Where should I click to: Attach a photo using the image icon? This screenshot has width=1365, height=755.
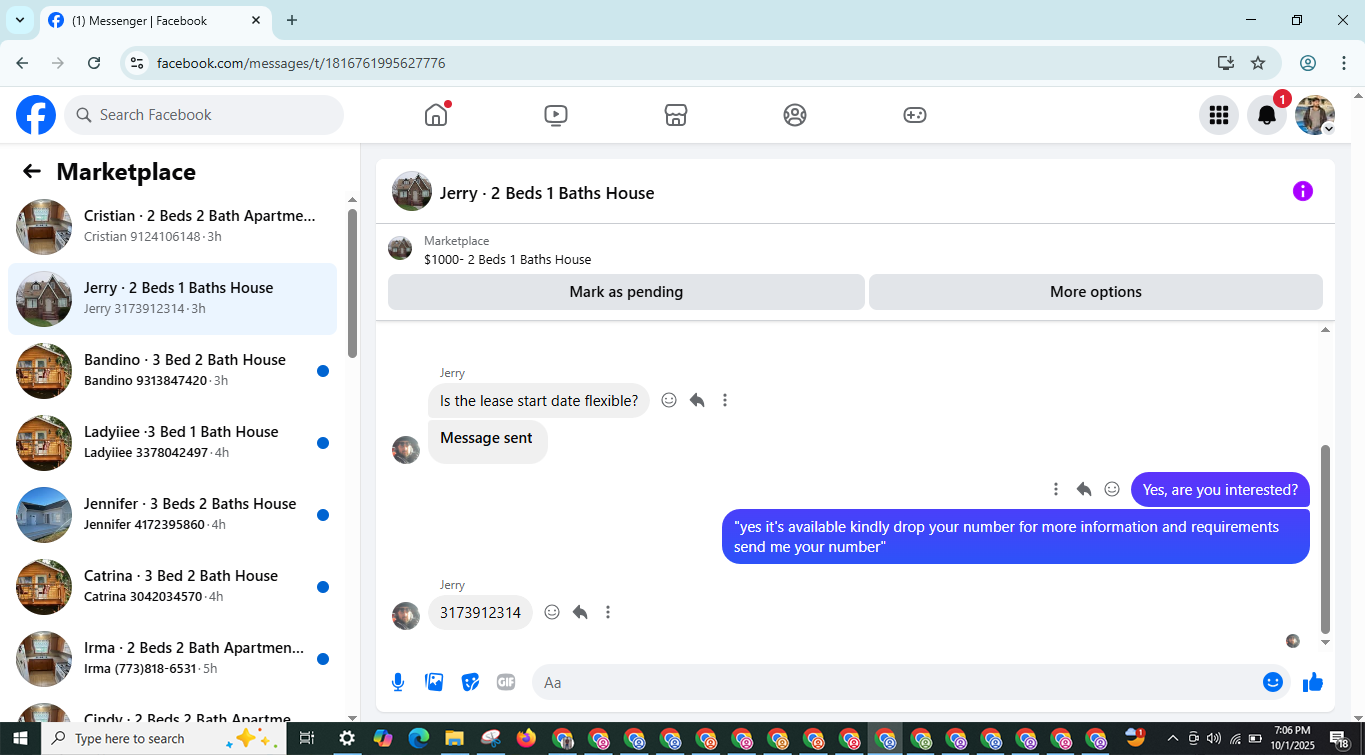click(434, 682)
